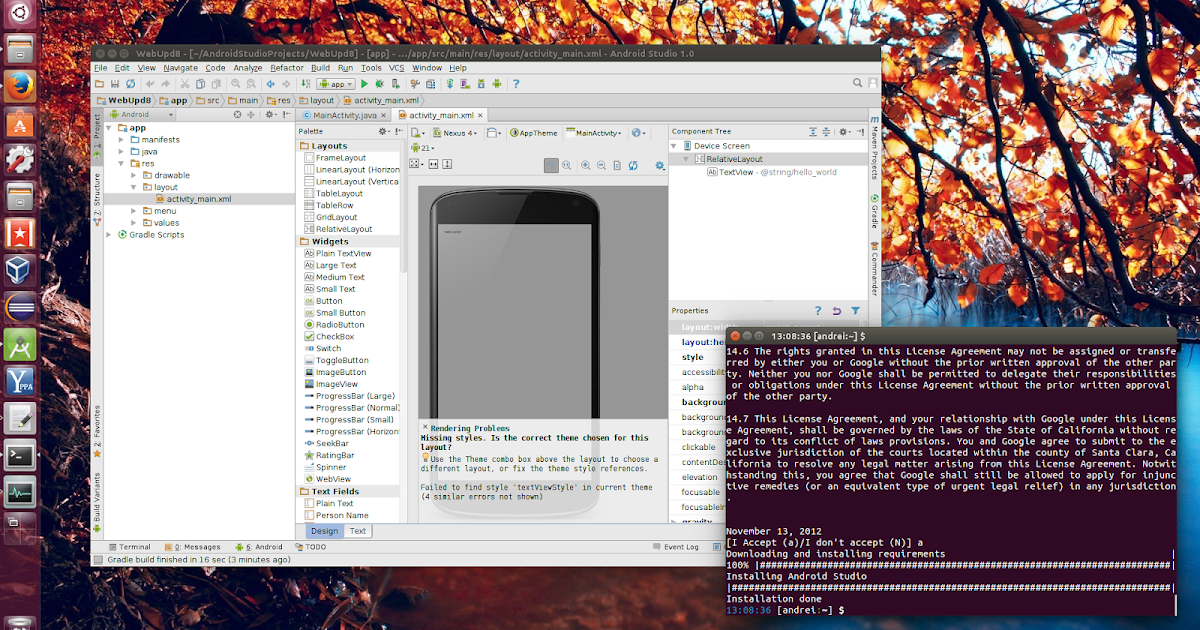
Task: Open the SDK Manager toolbar icon
Action: (x=482, y=84)
